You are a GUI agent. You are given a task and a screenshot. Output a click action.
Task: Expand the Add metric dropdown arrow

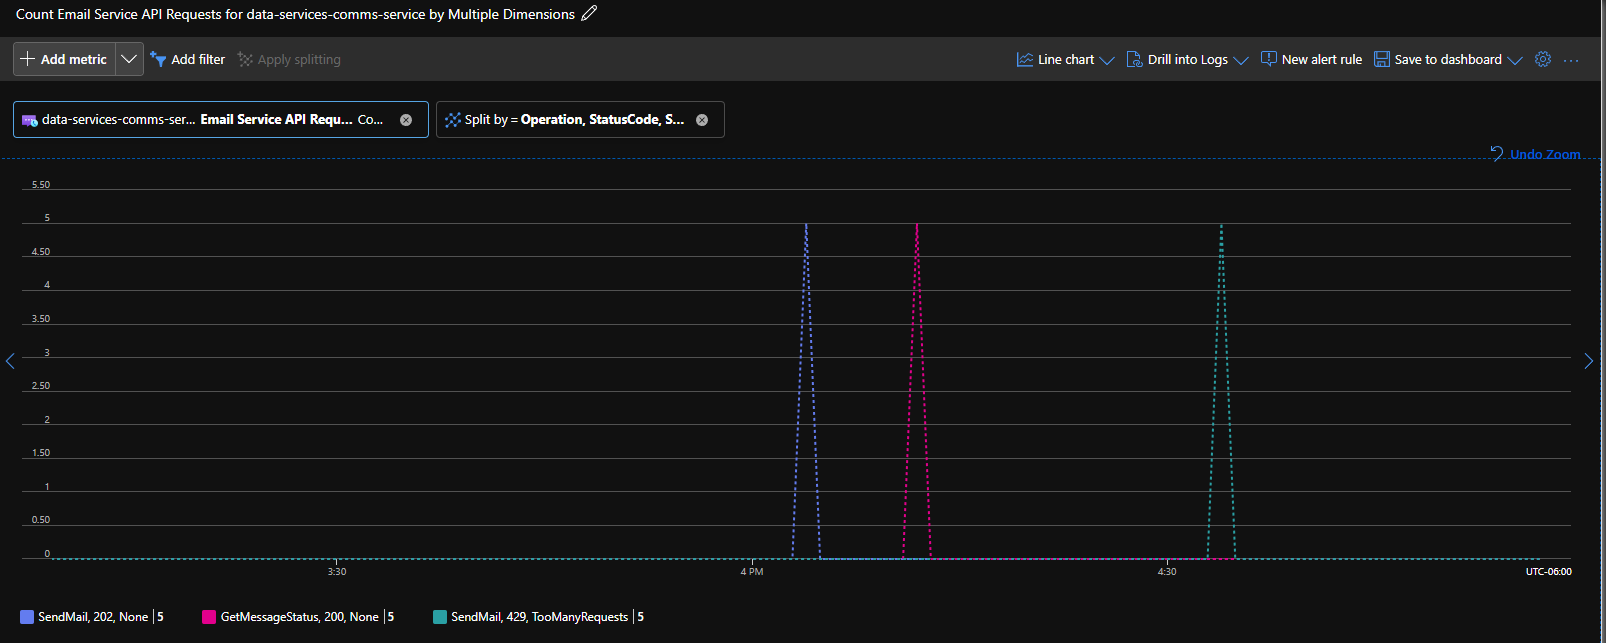click(129, 59)
